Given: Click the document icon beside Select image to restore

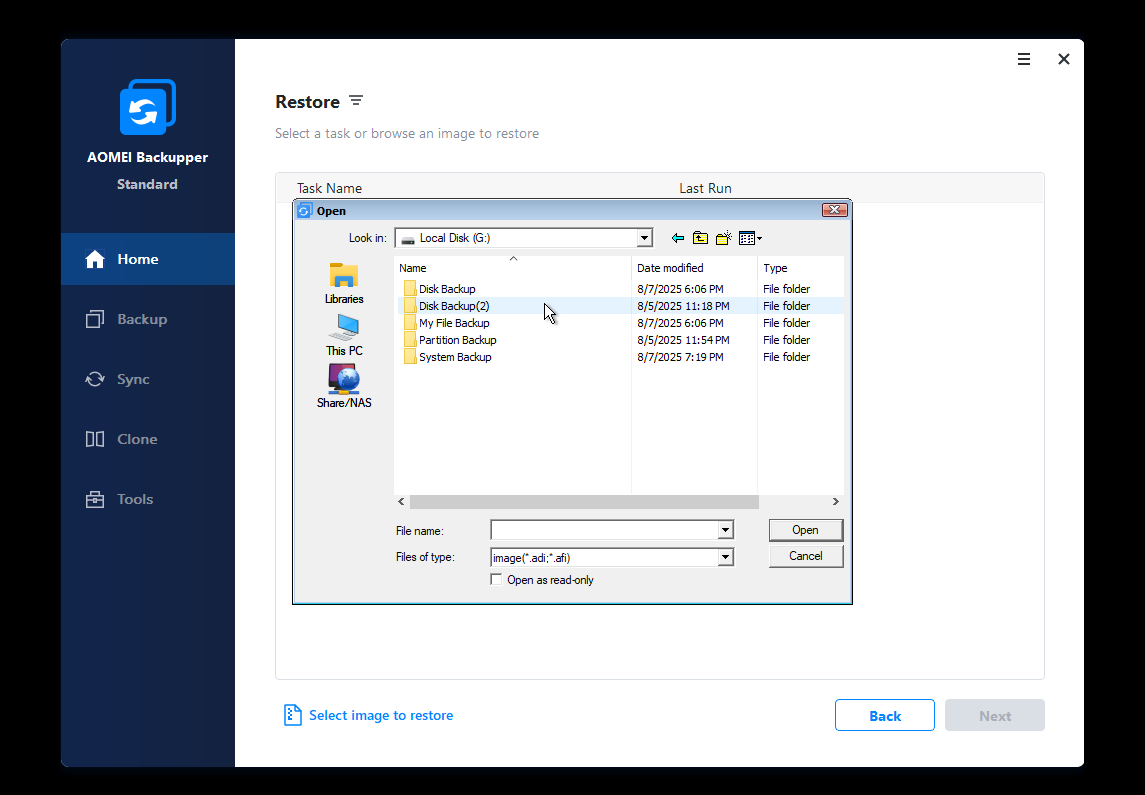Looking at the screenshot, I should coord(292,715).
